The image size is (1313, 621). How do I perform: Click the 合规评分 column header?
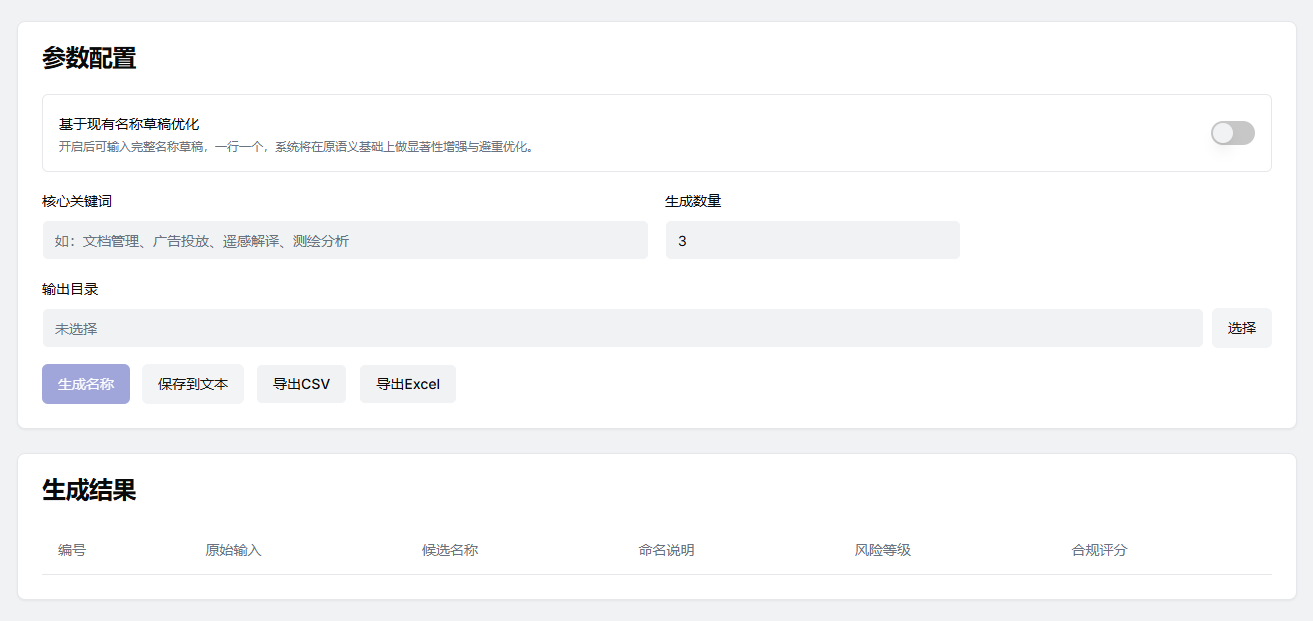1100,550
